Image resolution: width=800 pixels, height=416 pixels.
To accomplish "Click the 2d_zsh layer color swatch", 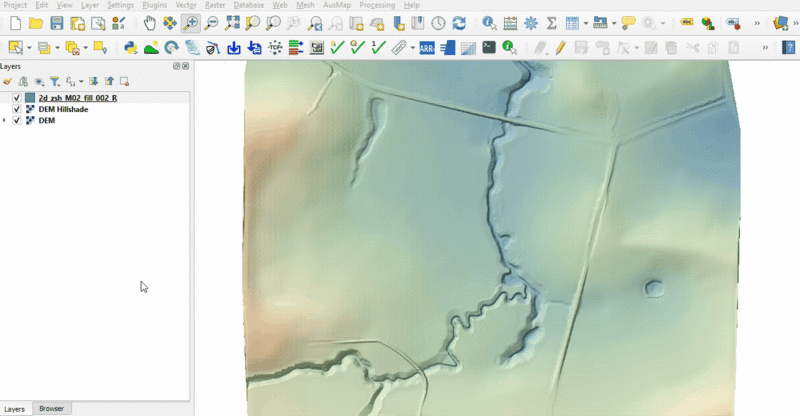I will tap(30, 98).
